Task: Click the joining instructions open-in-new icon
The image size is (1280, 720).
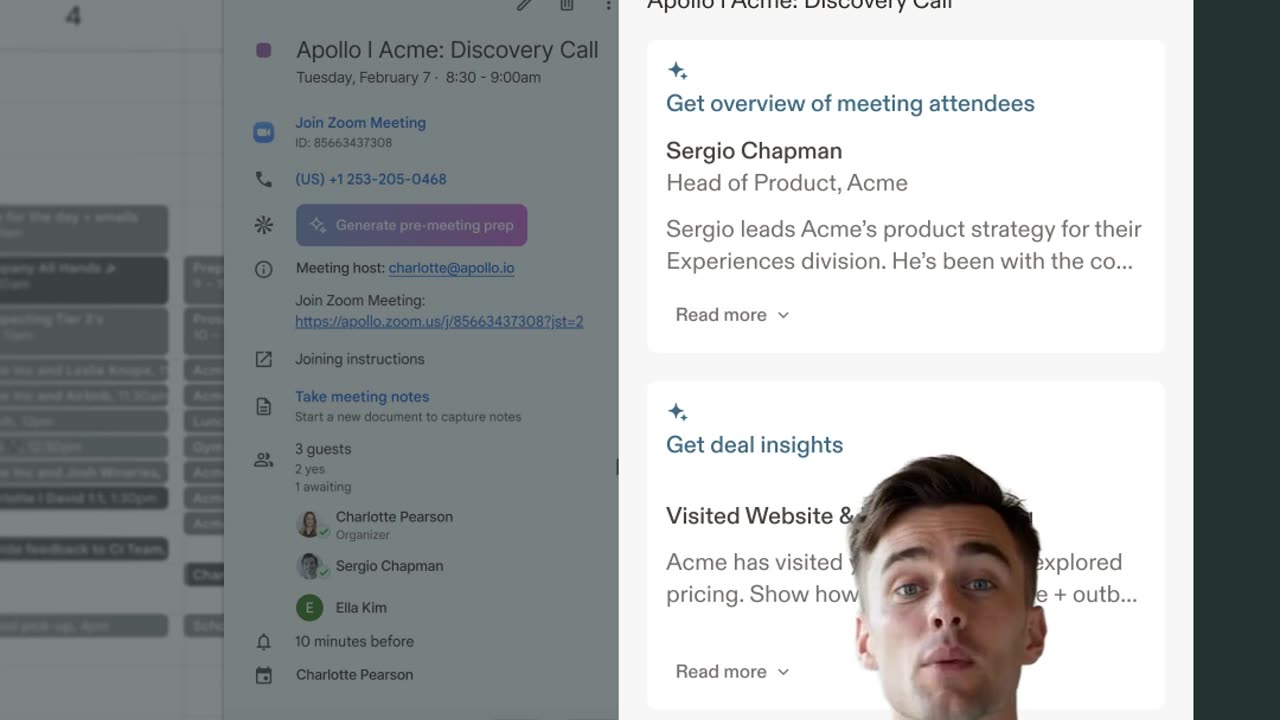Action: [263, 359]
